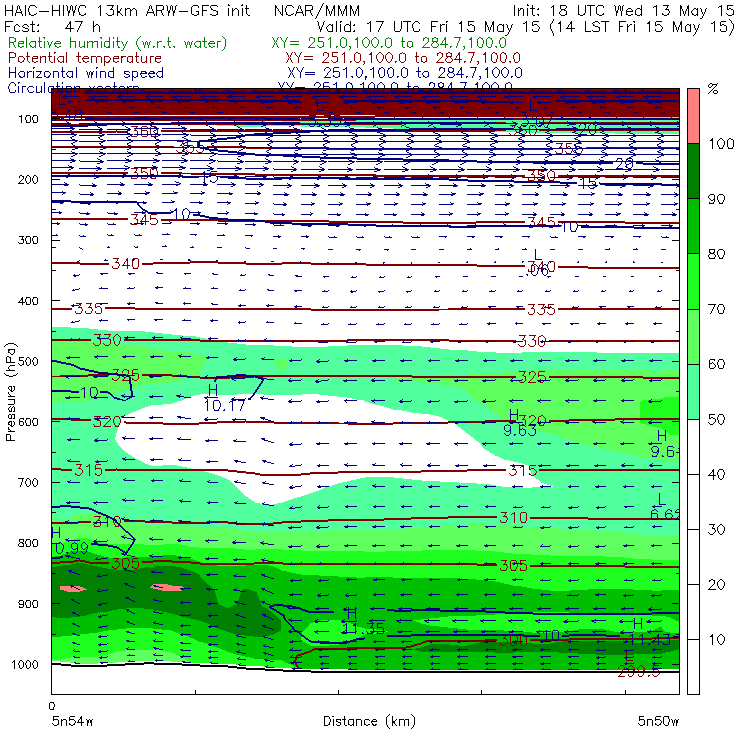This screenshot has width=740, height=740.
Task: Click the 'Distance (km)' axis label
Action: (x=369, y=721)
